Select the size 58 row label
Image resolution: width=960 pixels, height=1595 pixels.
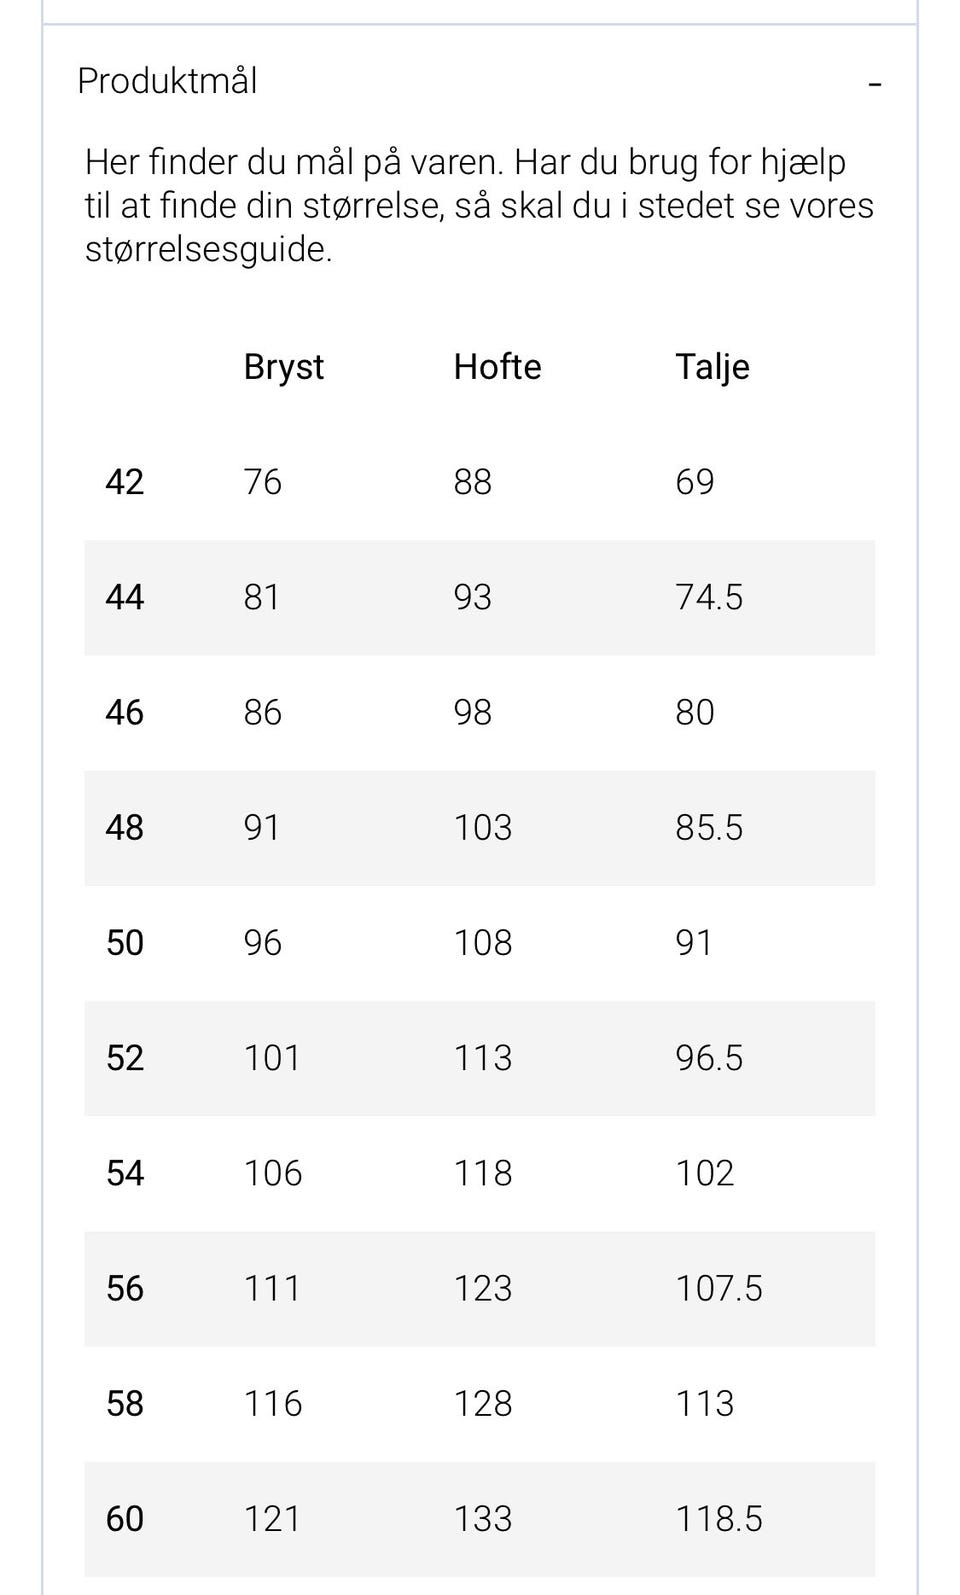pyautogui.click(x=125, y=1403)
